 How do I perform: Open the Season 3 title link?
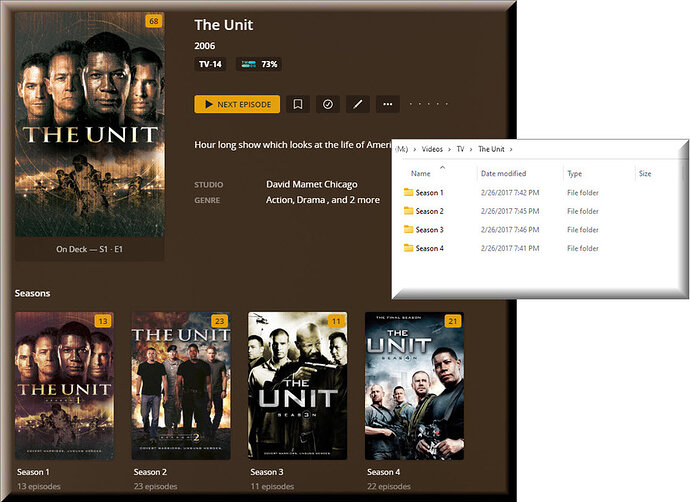[x=267, y=472]
